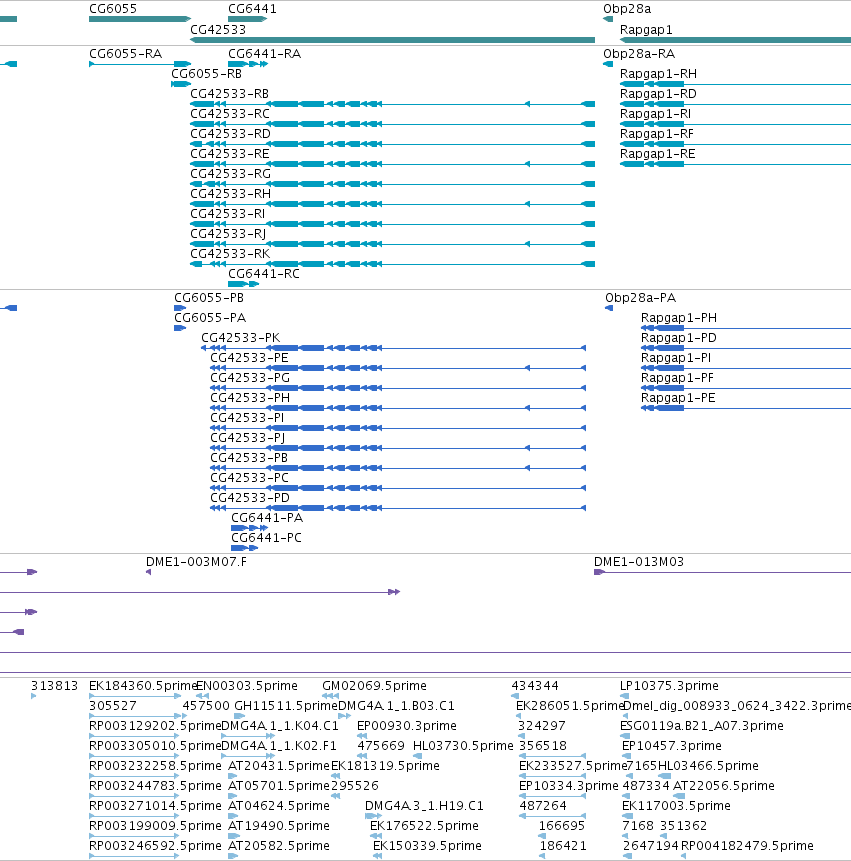Select protein CG42533-PJ
The height and width of the screenshot is (861, 851).
(248, 438)
